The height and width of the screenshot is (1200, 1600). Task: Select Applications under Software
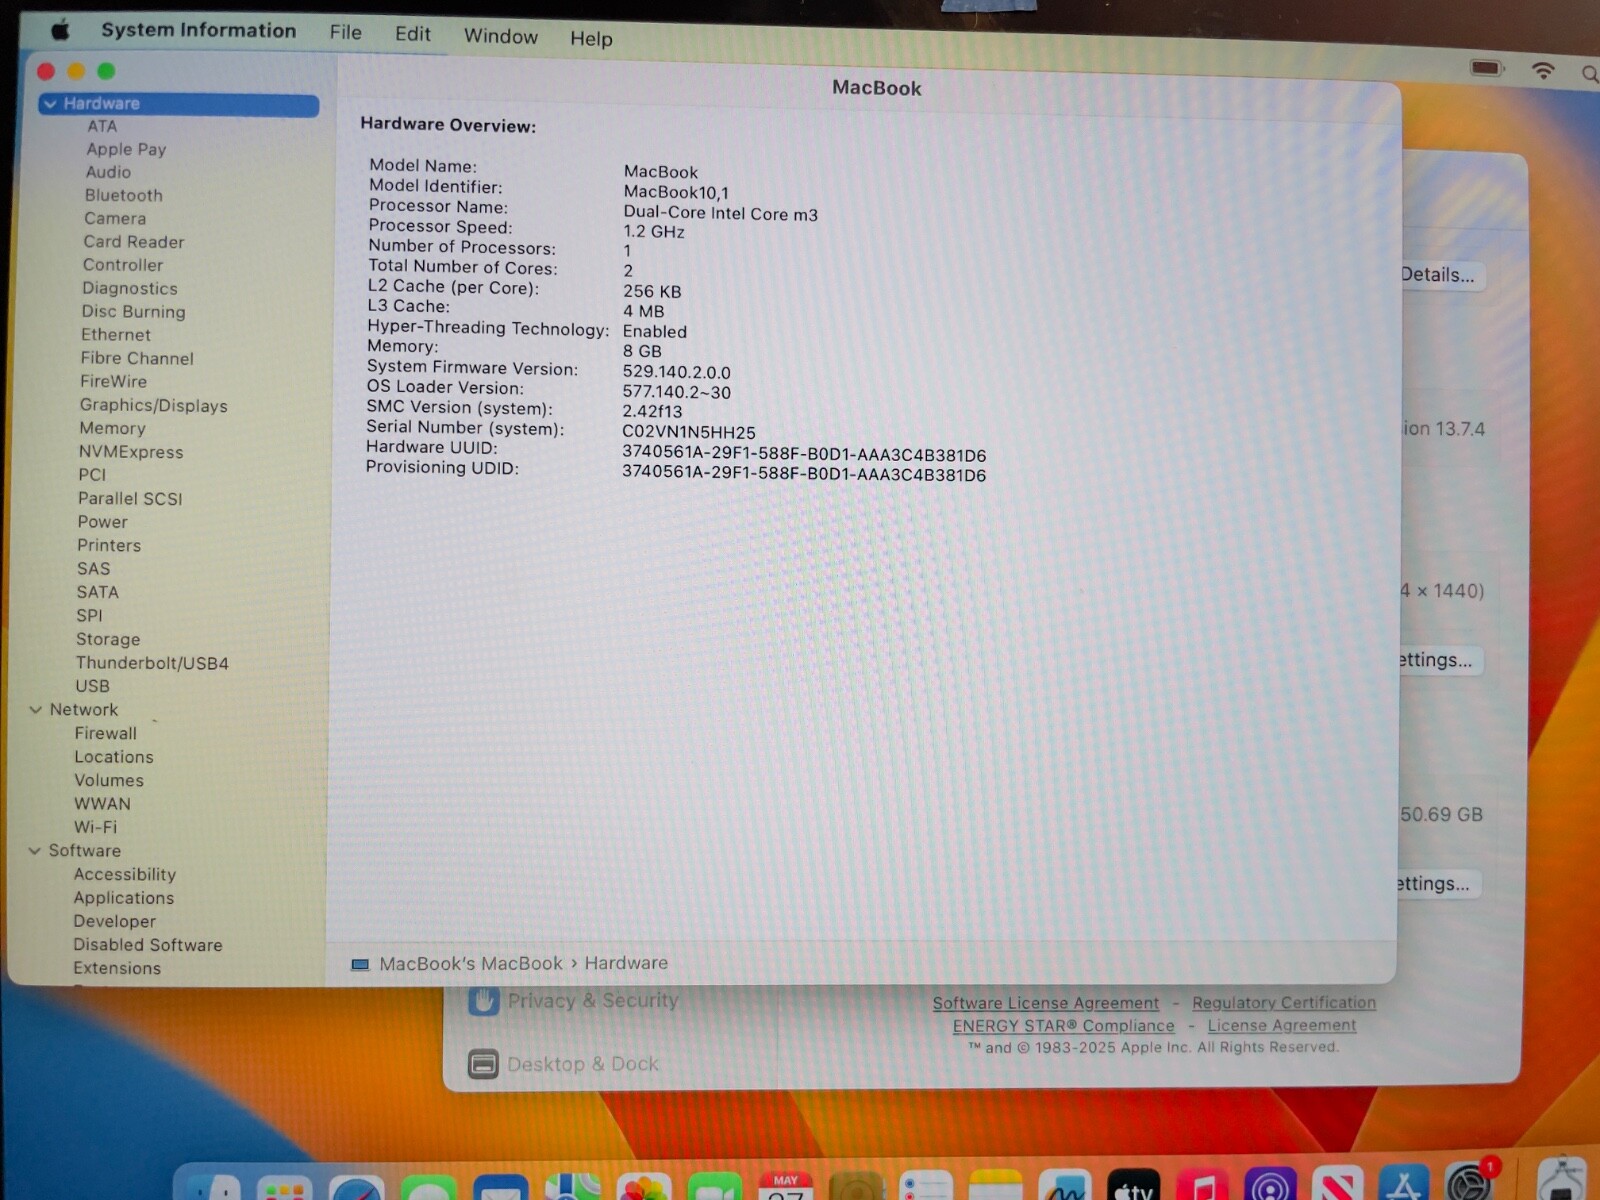[x=124, y=898]
